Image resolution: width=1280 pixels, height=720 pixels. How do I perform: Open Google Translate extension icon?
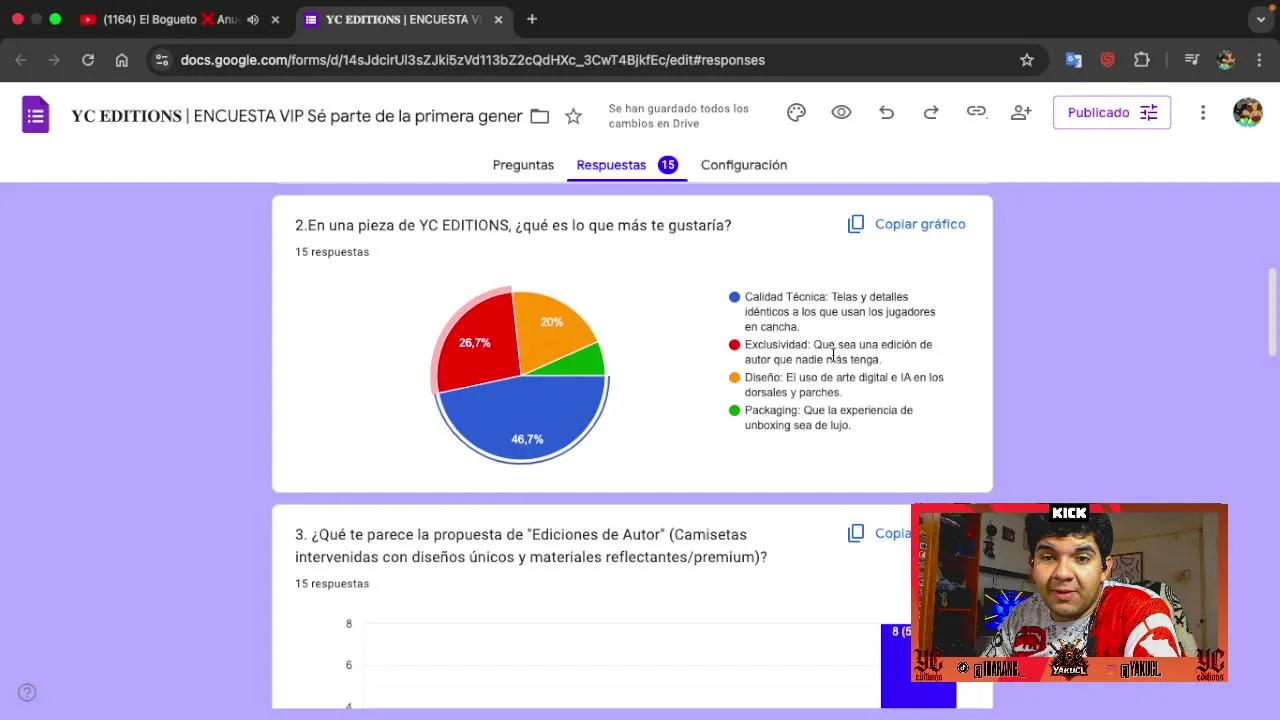1074,60
